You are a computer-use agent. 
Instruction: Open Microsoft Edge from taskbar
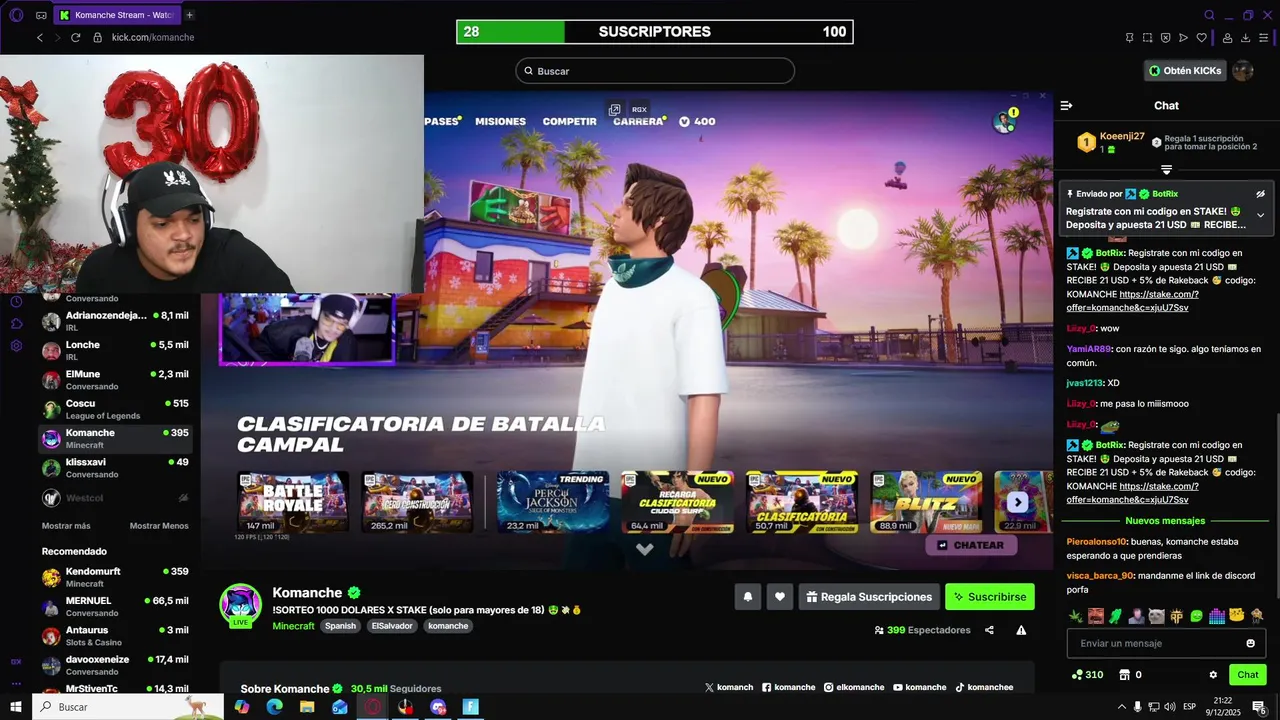(x=274, y=707)
